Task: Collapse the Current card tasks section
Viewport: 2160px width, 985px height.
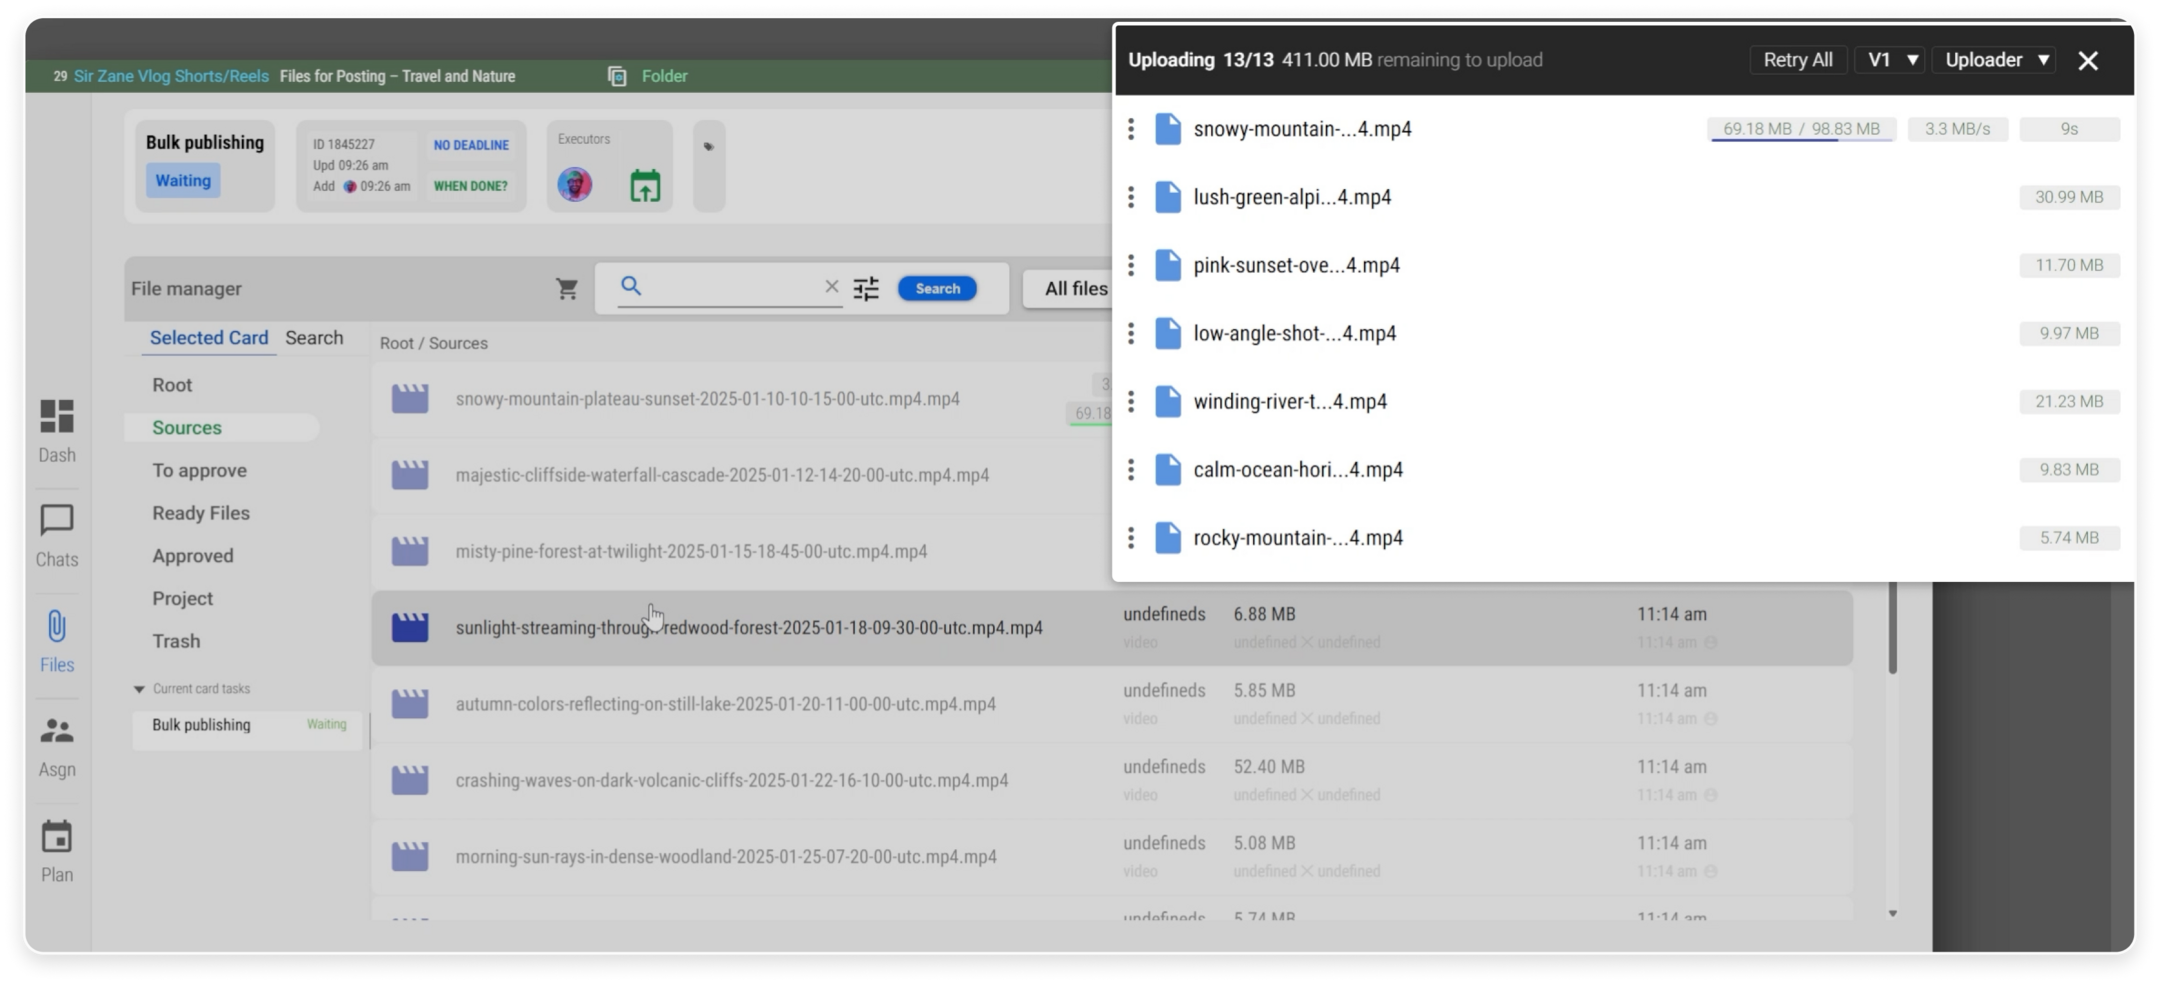Action: pos(139,689)
